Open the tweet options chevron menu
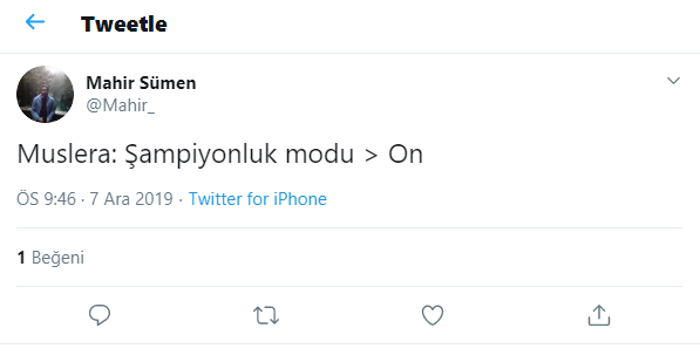Screen dimensions: 700x362 (x=673, y=81)
